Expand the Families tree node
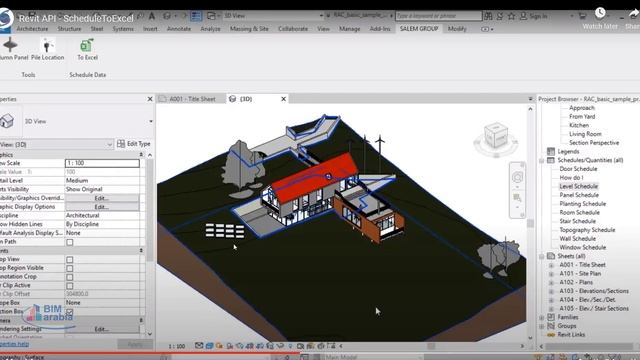The width and height of the screenshot is (640, 360). pos(542,318)
